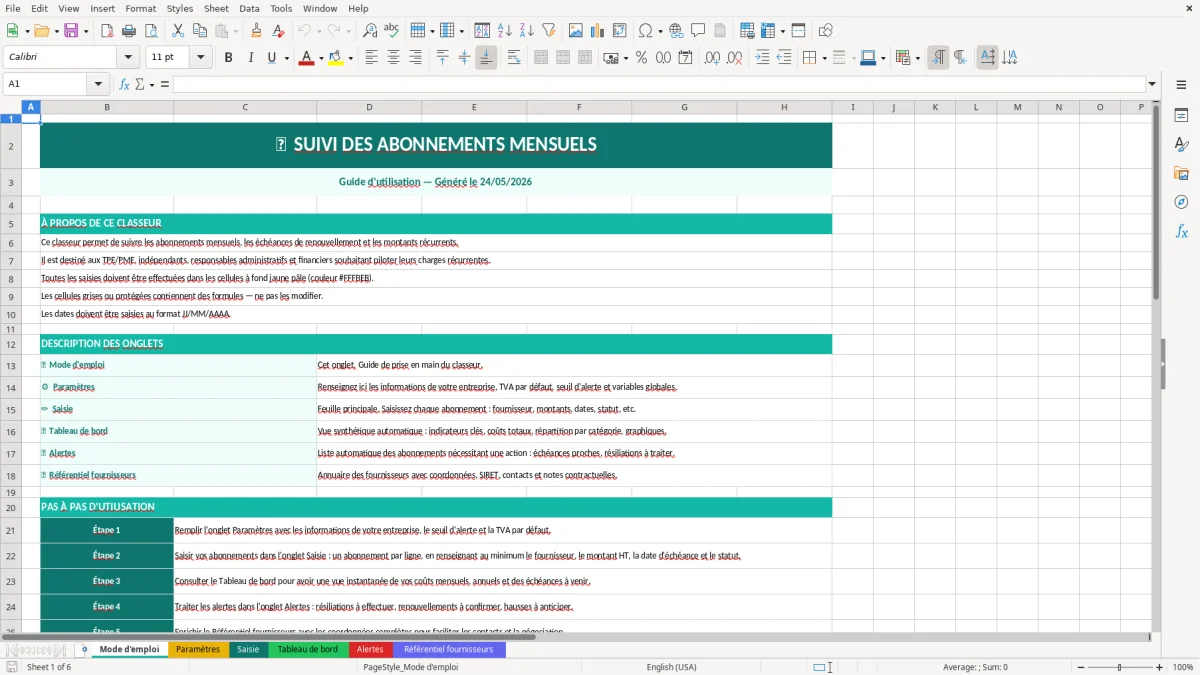Sort ascending A to Z
The image size is (1200, 675).
tap(505, 31)
